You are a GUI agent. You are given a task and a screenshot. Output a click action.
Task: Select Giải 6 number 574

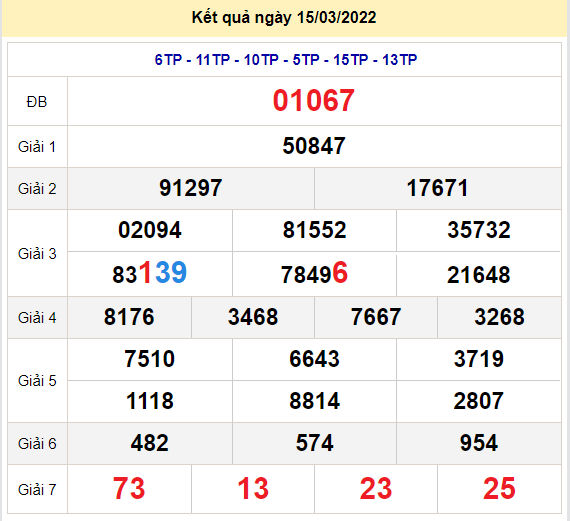point(314,443)
